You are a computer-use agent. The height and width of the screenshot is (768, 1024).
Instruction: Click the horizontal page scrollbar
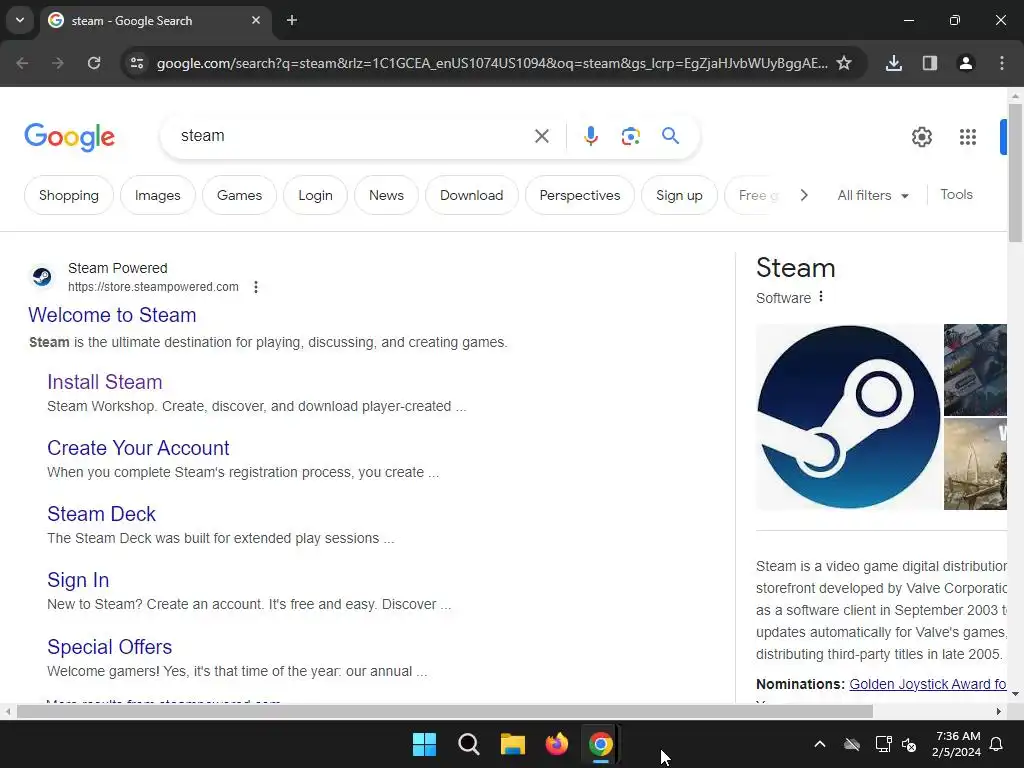[x=445, y=711]
